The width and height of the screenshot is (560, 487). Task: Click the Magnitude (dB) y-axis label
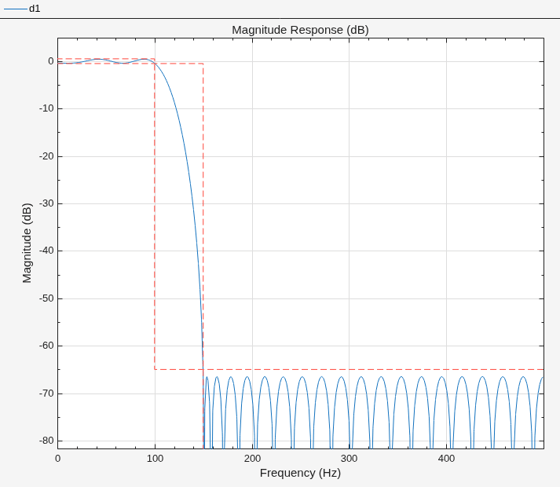27,243
